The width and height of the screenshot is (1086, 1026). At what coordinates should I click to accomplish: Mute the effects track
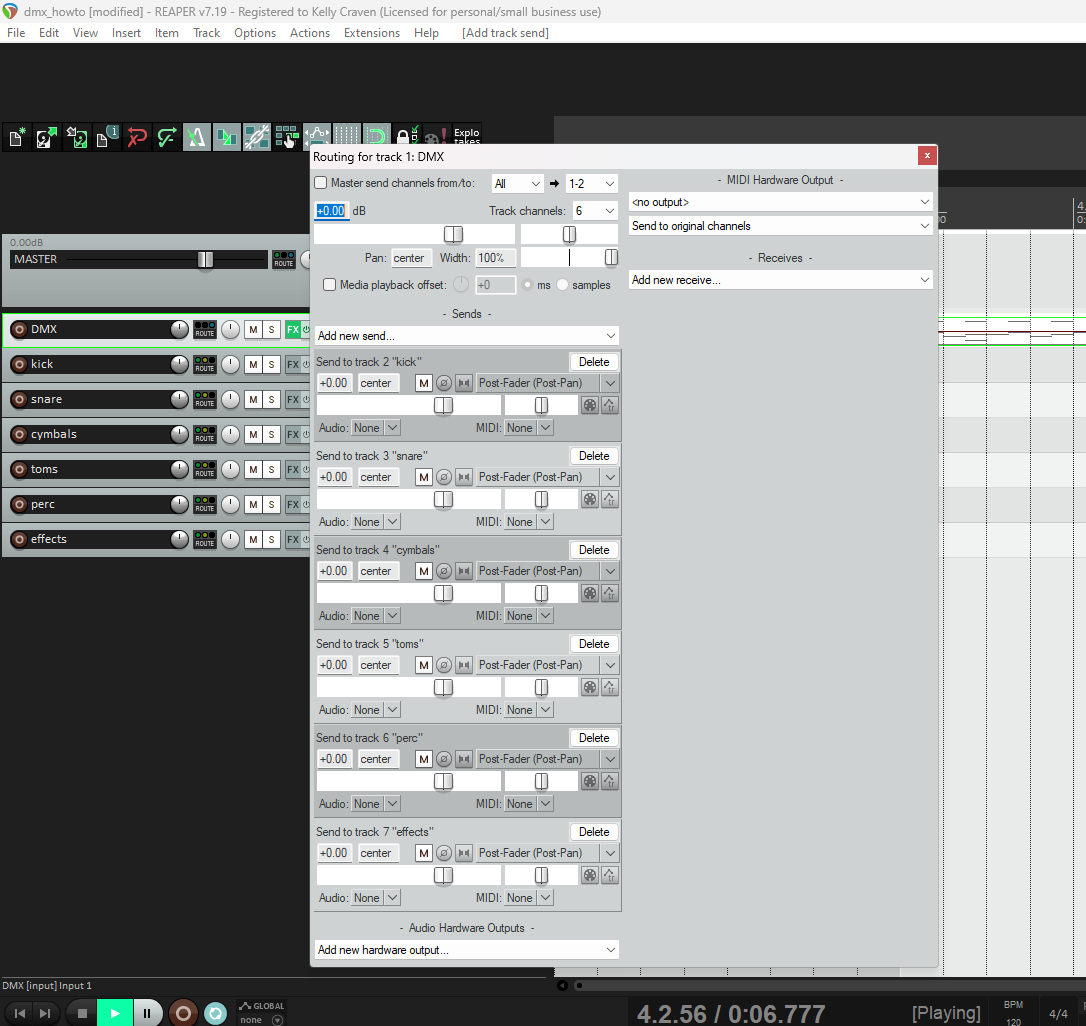tap(253, 540)
